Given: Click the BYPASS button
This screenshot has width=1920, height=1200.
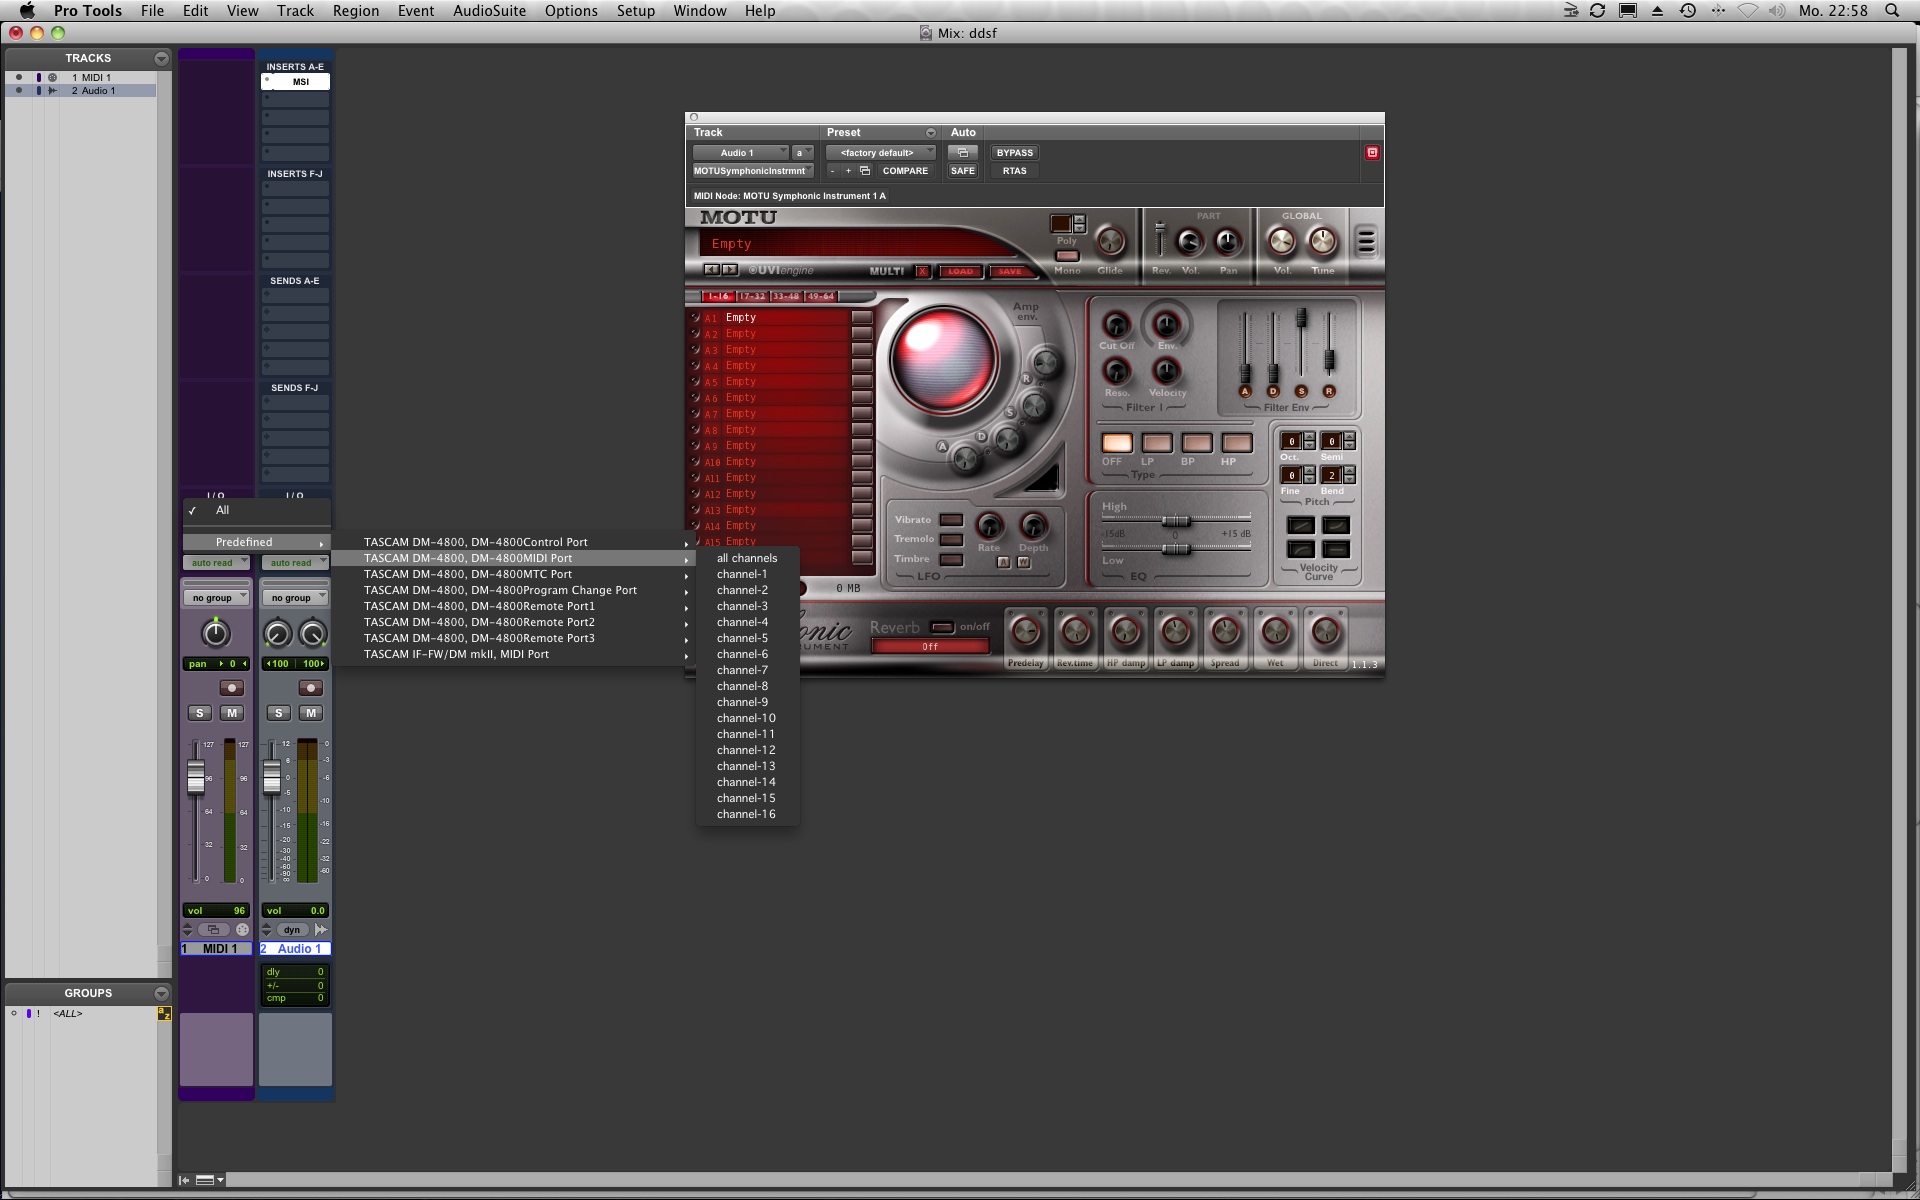Looking at the screenshot, I should [x=1015, y=153].
